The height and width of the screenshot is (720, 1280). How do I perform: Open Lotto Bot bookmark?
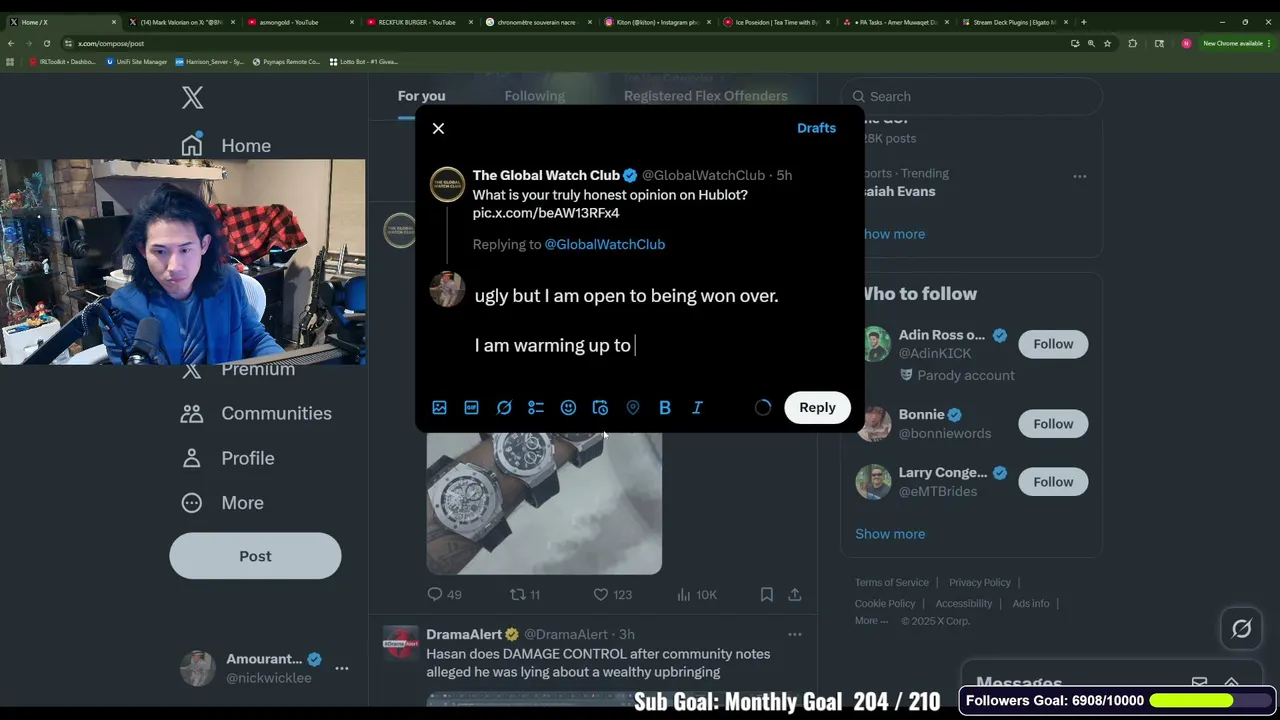point(363,62)
